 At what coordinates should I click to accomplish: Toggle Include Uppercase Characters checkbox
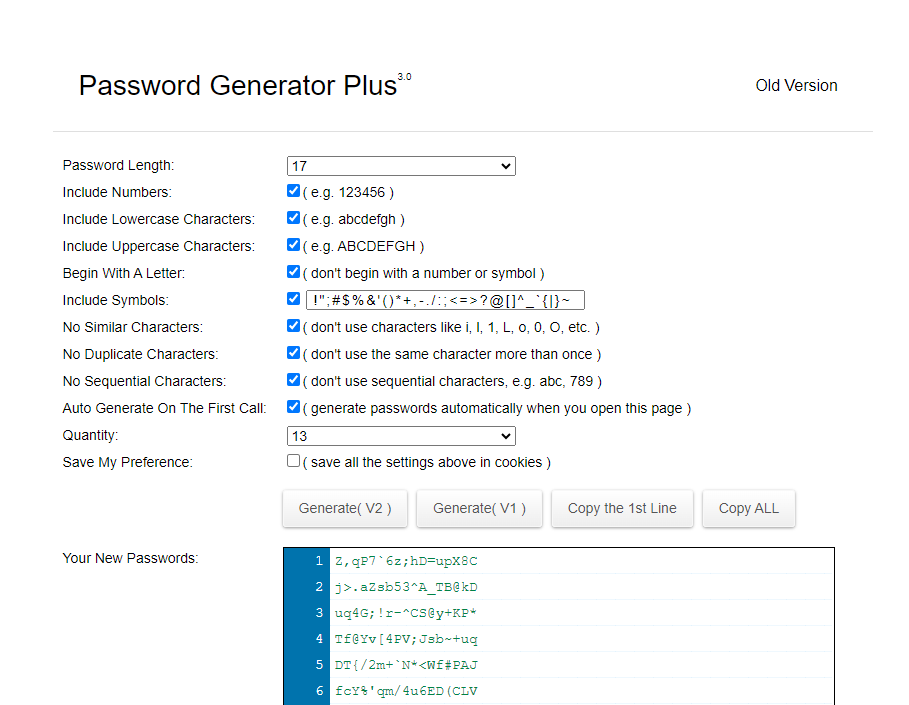293,245
